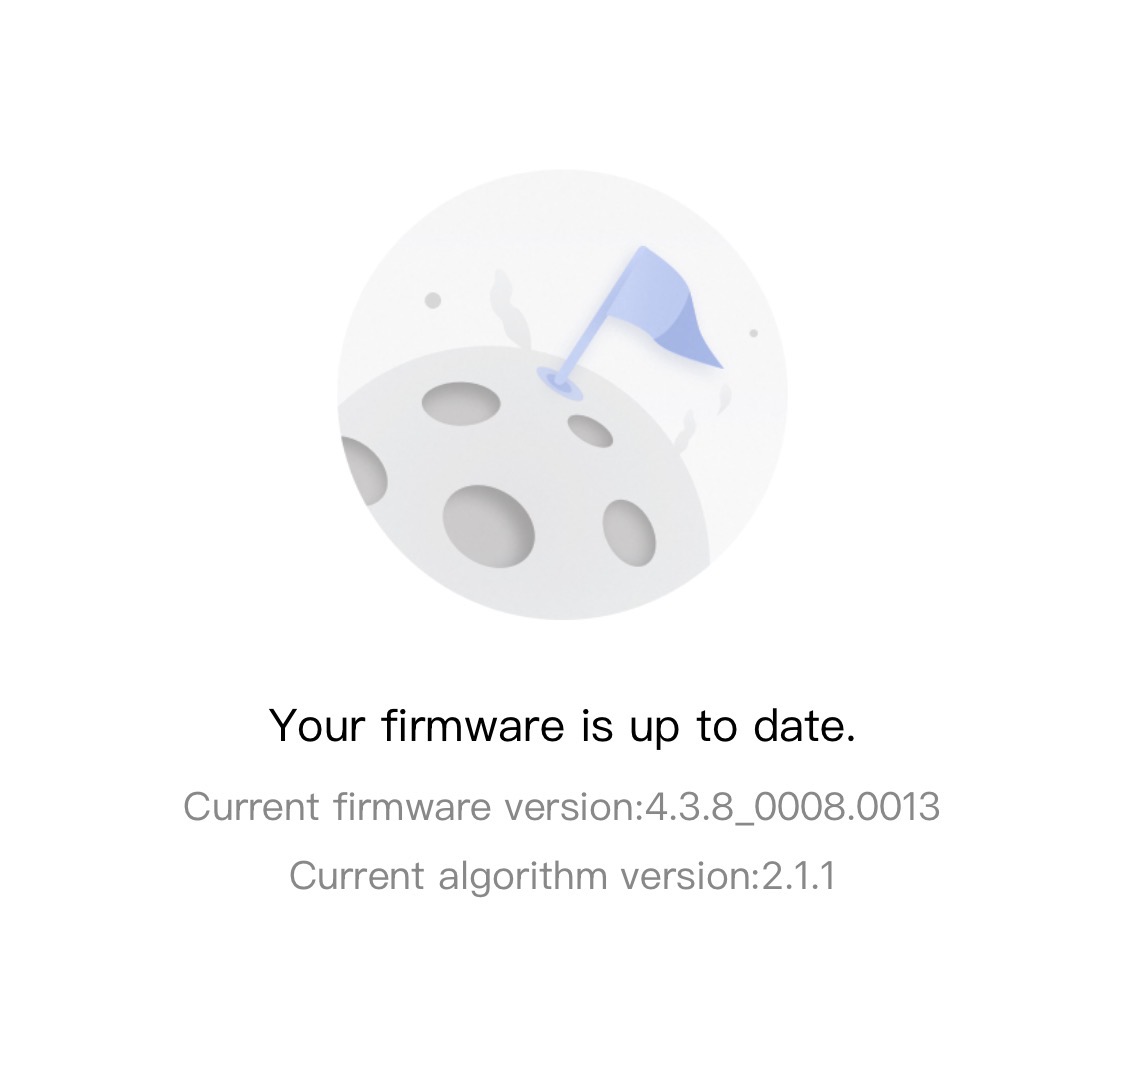Click the wavy wisp beside the larger gray dot
The image size is (1125, 1068).
pyautogui.click(x=503, y=305)
